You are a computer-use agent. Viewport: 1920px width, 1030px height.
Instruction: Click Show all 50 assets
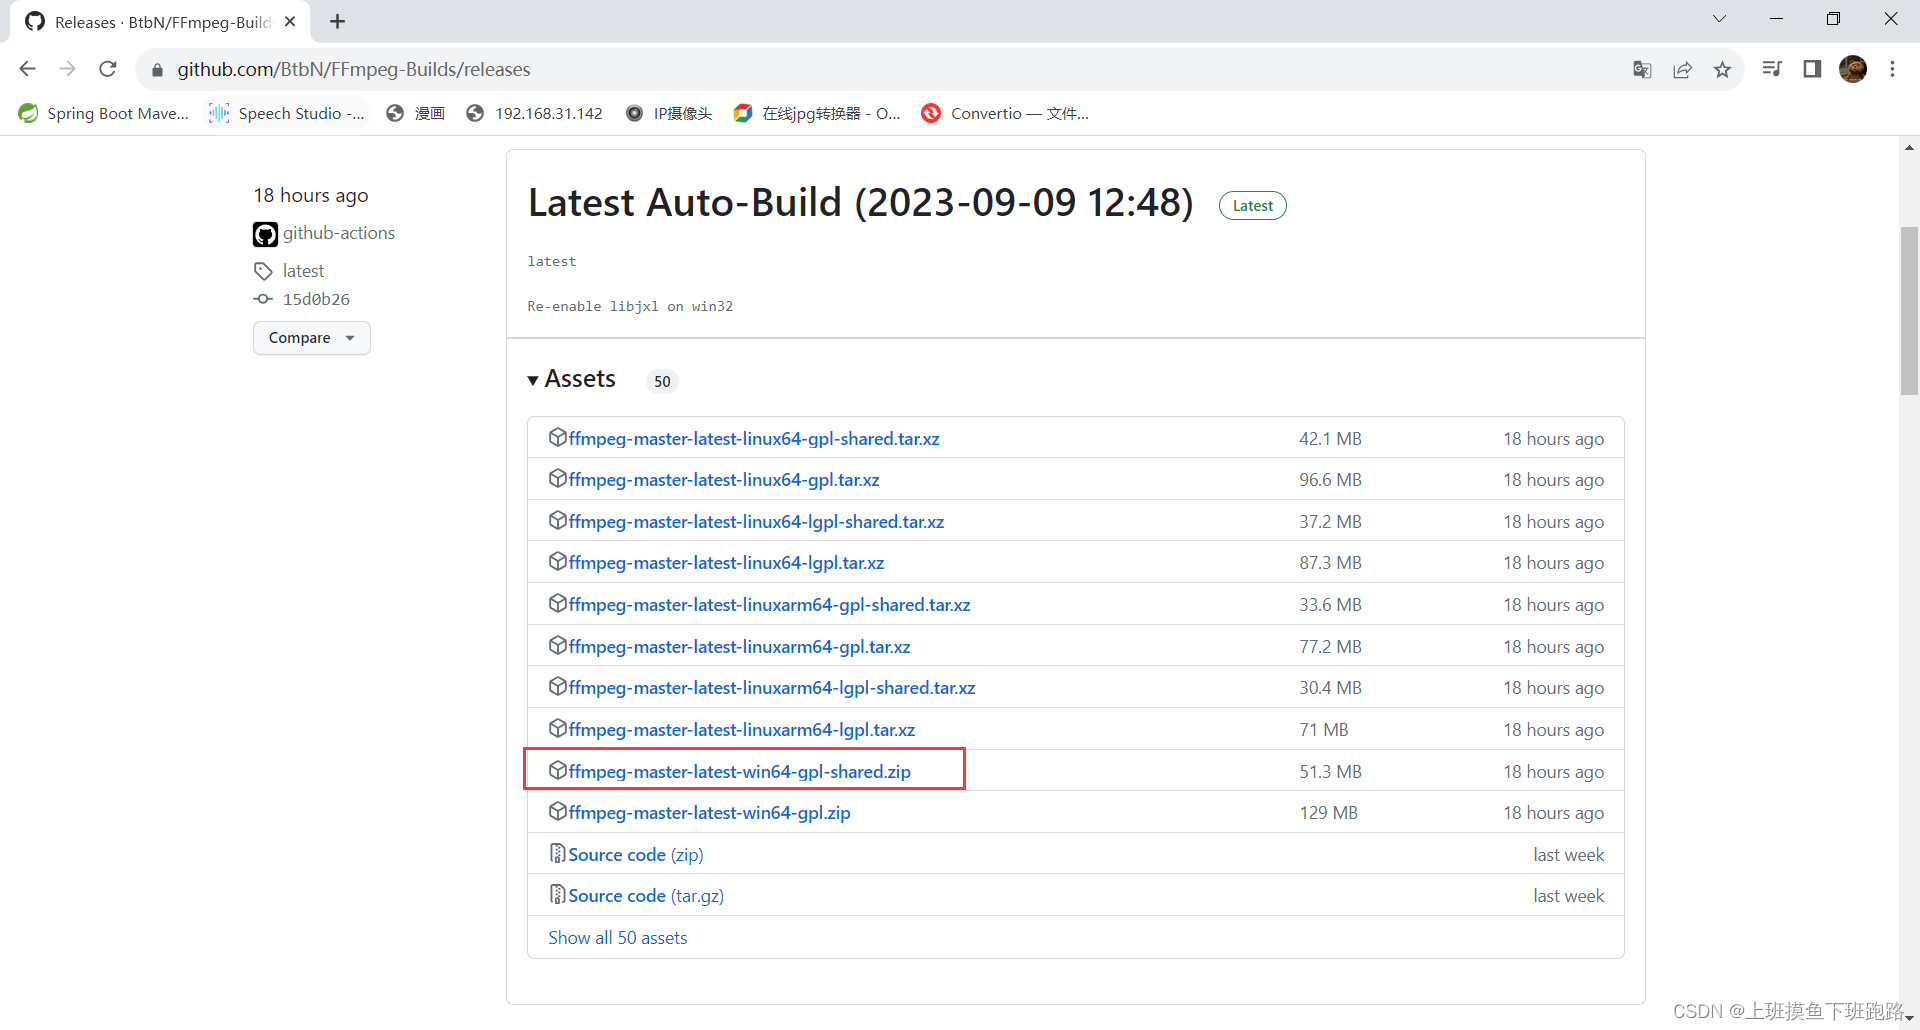coord(618,938)
